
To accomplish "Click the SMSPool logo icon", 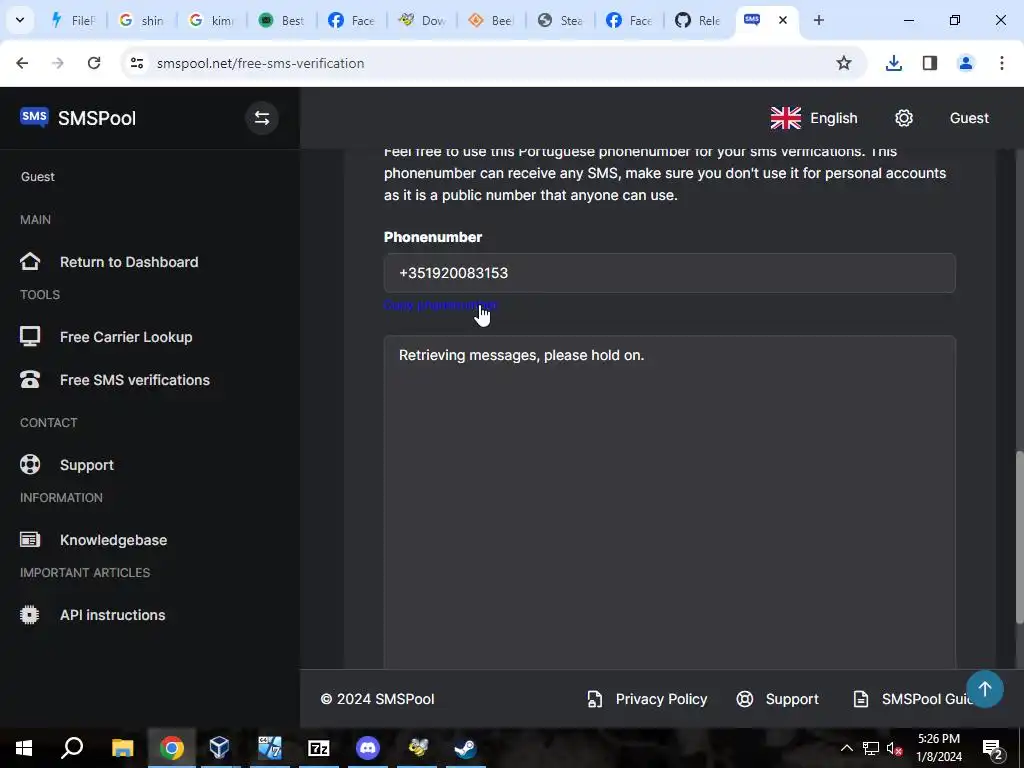I will pos(34,118).
